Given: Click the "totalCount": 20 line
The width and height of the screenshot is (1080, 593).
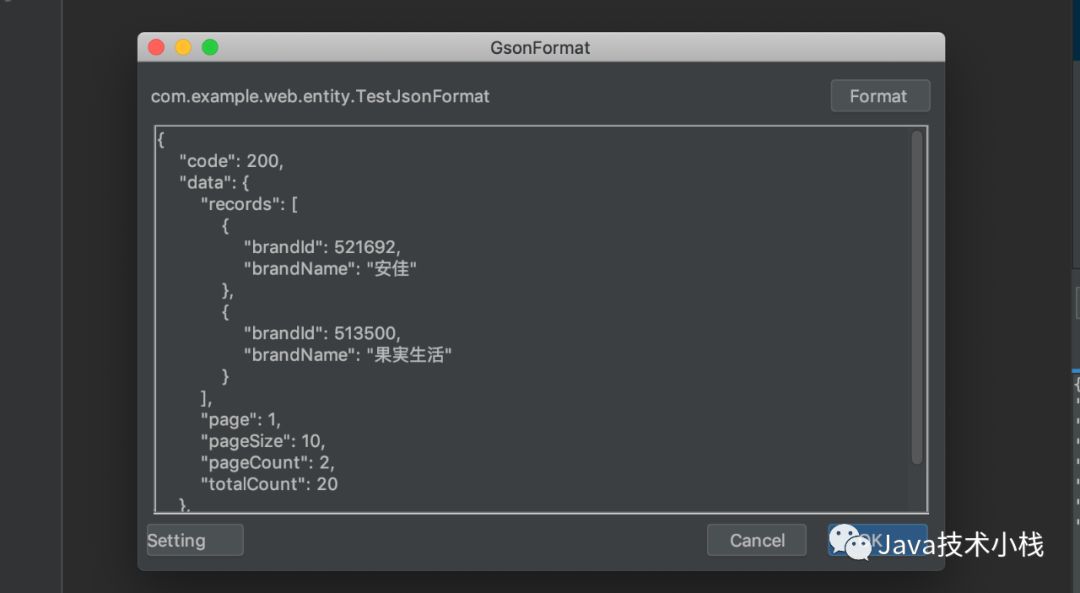Looking at the screenshot, I should pyautogui.click(x=269, y=484).
